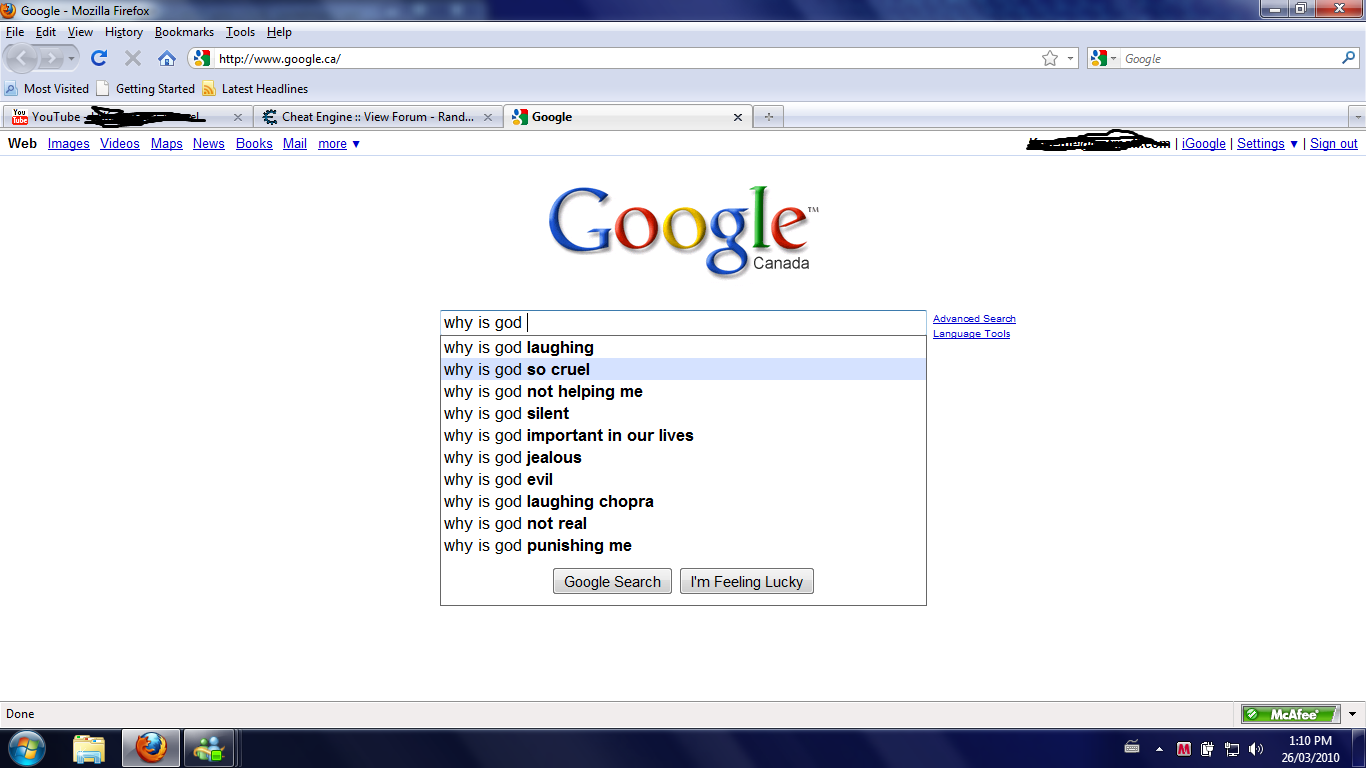Open the McAfee SiteAdvisor dropdown arrow

1352,714
